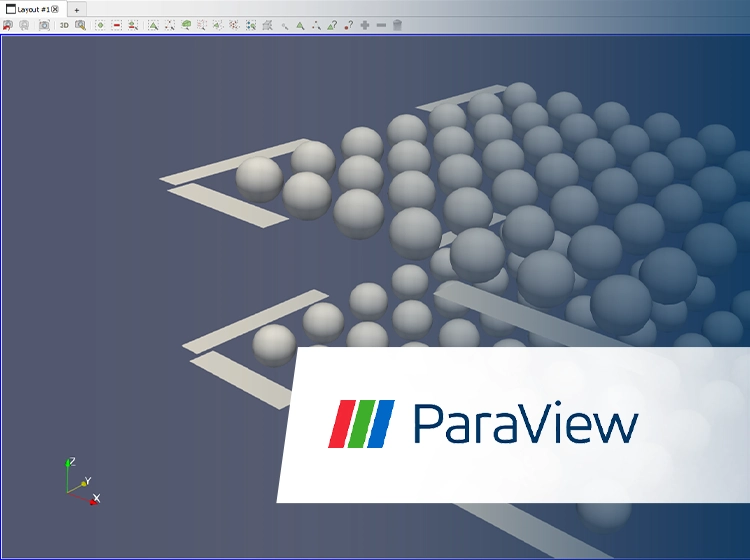Image resolution: width=750 pixels, height=560 pixels.
Task: Click the magnifier zoom-to-box icon
Action: point(81,25)
